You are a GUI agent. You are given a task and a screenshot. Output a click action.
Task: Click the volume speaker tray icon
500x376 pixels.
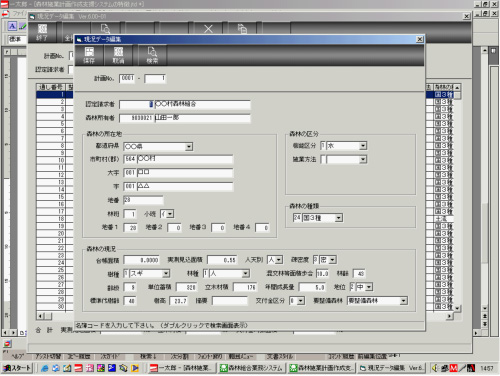point(435,368)
